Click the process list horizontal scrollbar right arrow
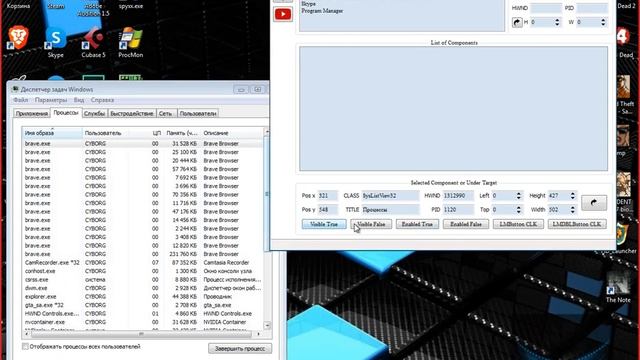 tap(258, 334)
